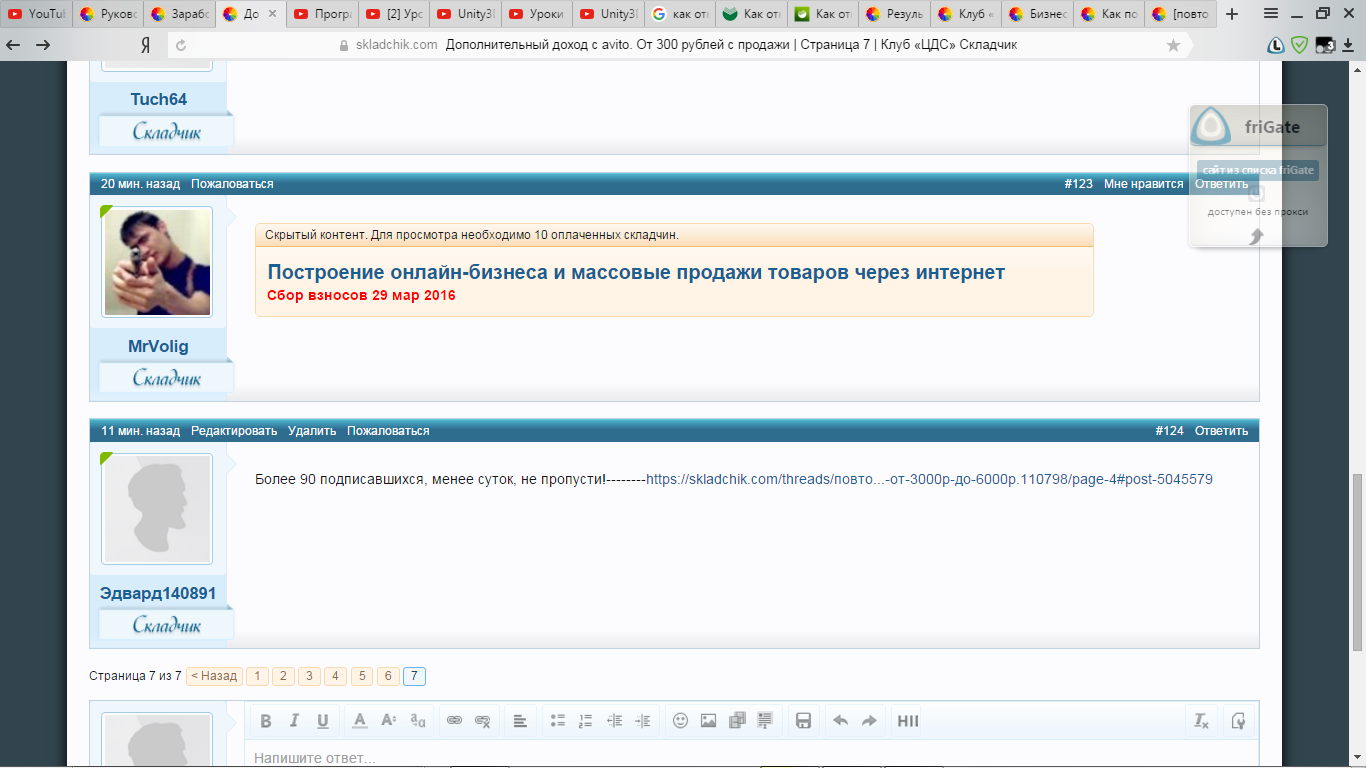The height and width of the screenshot is (768, 1366).
Task: Toggle bold formatting in the reply editor
Action: pos(266,721)
